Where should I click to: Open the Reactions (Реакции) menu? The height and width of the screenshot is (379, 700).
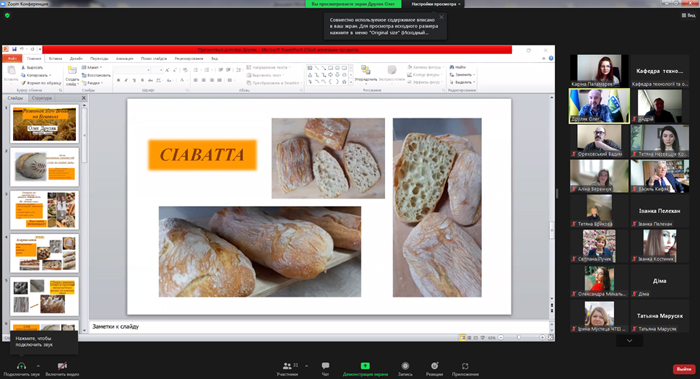(434, 369)
